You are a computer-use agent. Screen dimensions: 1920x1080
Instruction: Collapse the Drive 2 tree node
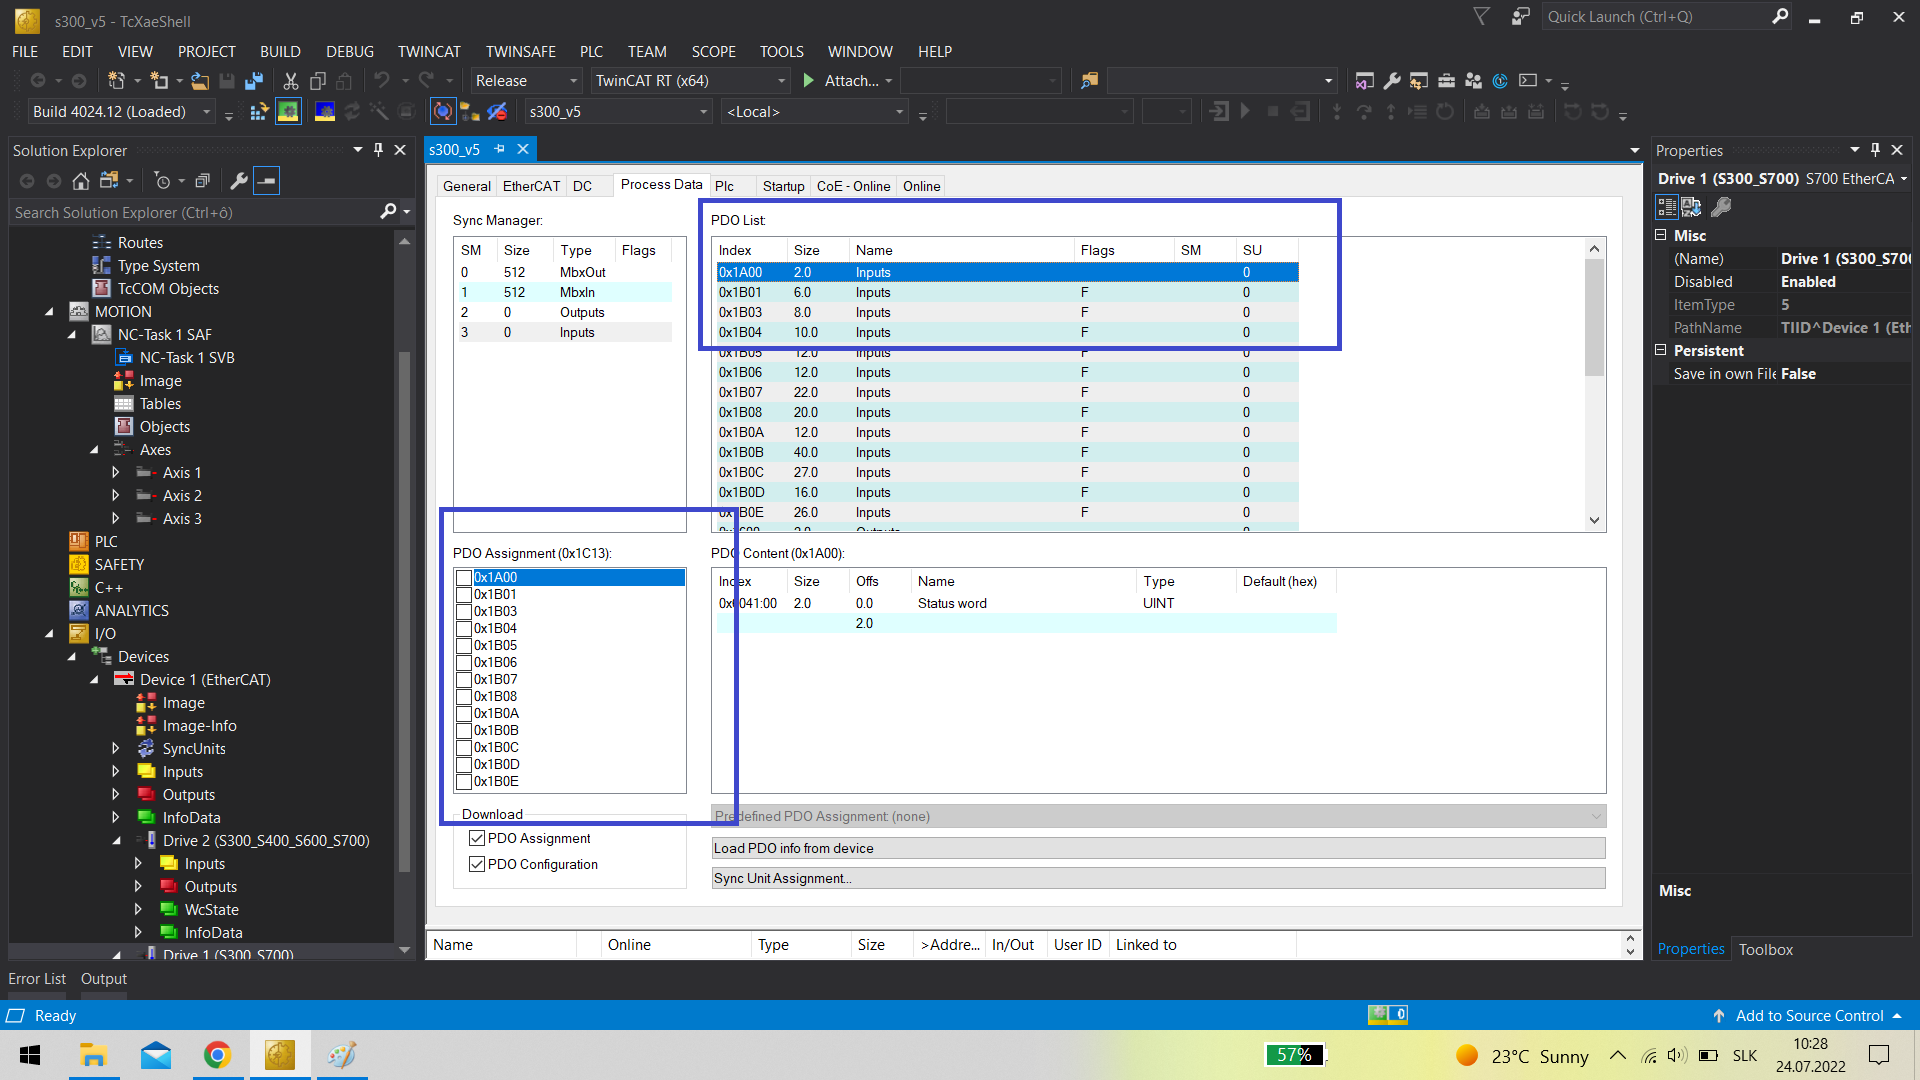click(116, 841)
